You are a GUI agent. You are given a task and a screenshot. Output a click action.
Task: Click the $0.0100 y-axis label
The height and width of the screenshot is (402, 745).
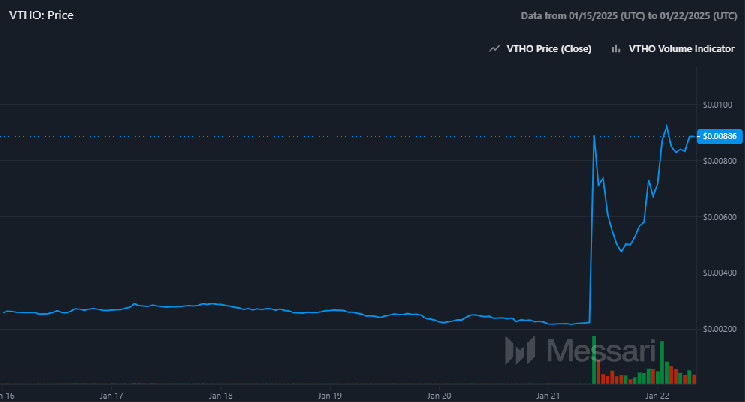click(717, 105)
